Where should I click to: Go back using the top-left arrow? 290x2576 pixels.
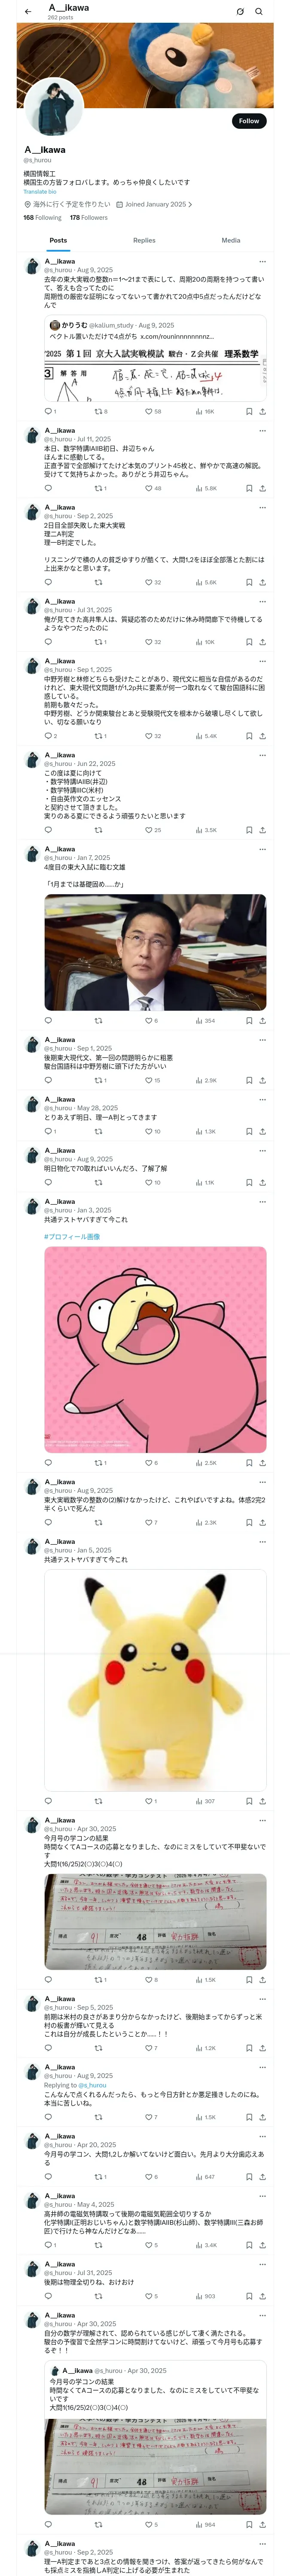(28, 11)
